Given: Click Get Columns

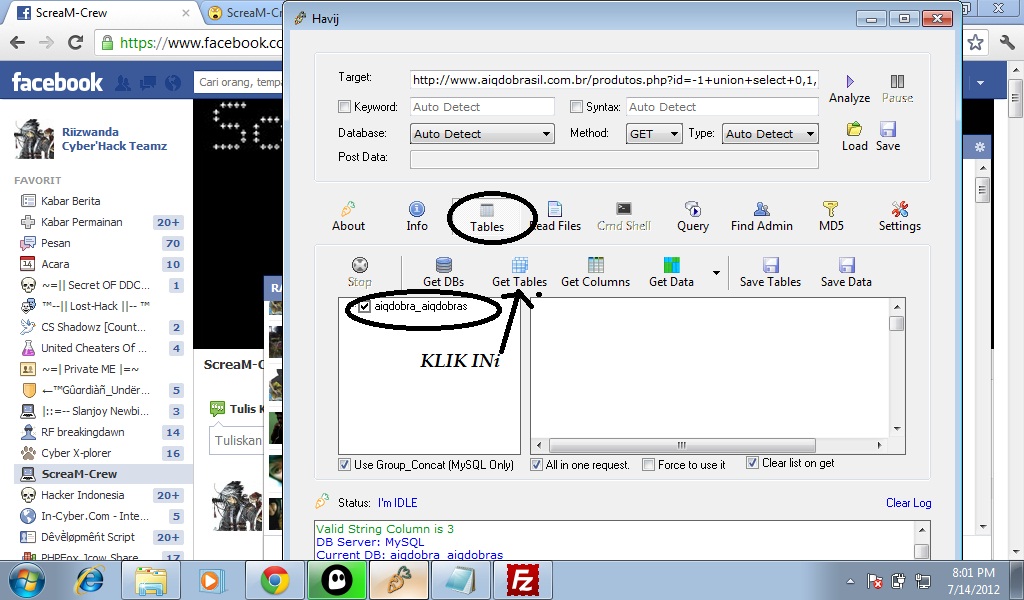Looking at the screenshot, I should pyautogui.click(x=596, y=273).
